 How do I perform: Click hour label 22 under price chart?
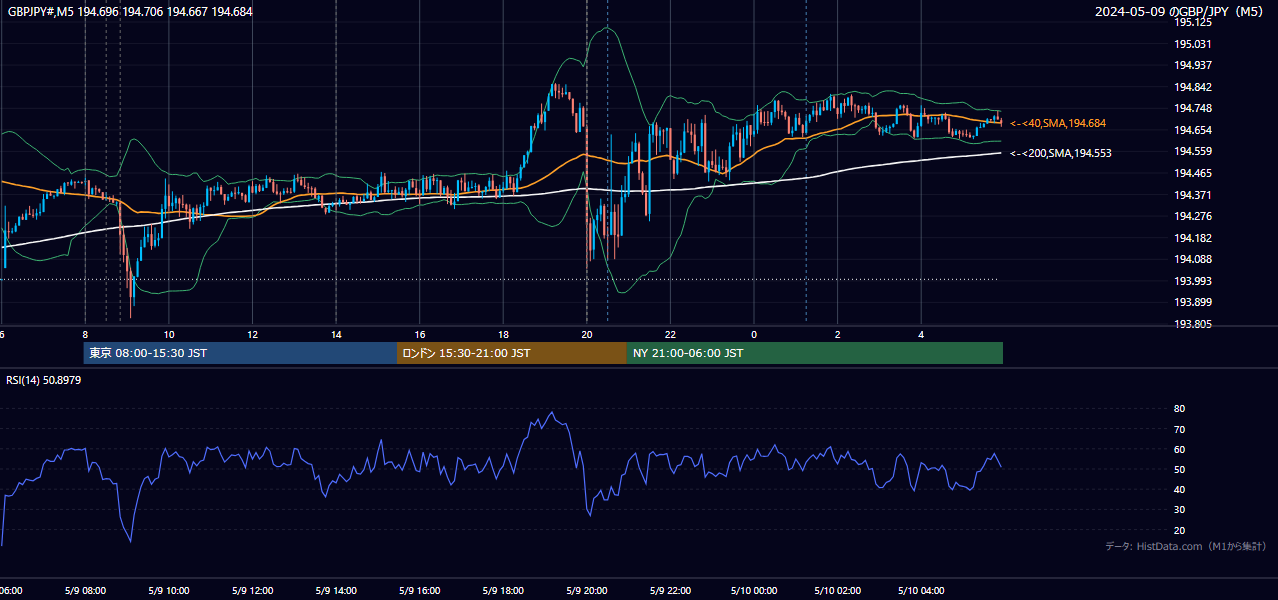(x=670, y=334)
